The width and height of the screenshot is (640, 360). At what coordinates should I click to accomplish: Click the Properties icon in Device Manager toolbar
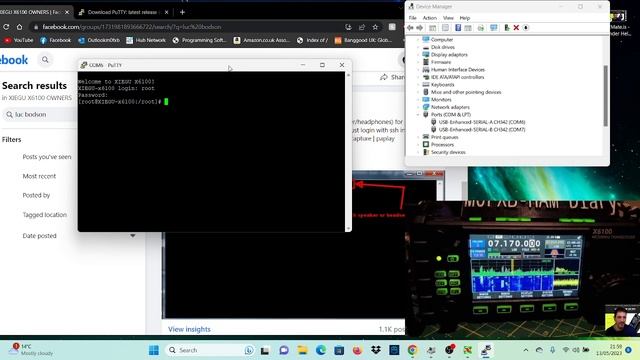(445, 28)
